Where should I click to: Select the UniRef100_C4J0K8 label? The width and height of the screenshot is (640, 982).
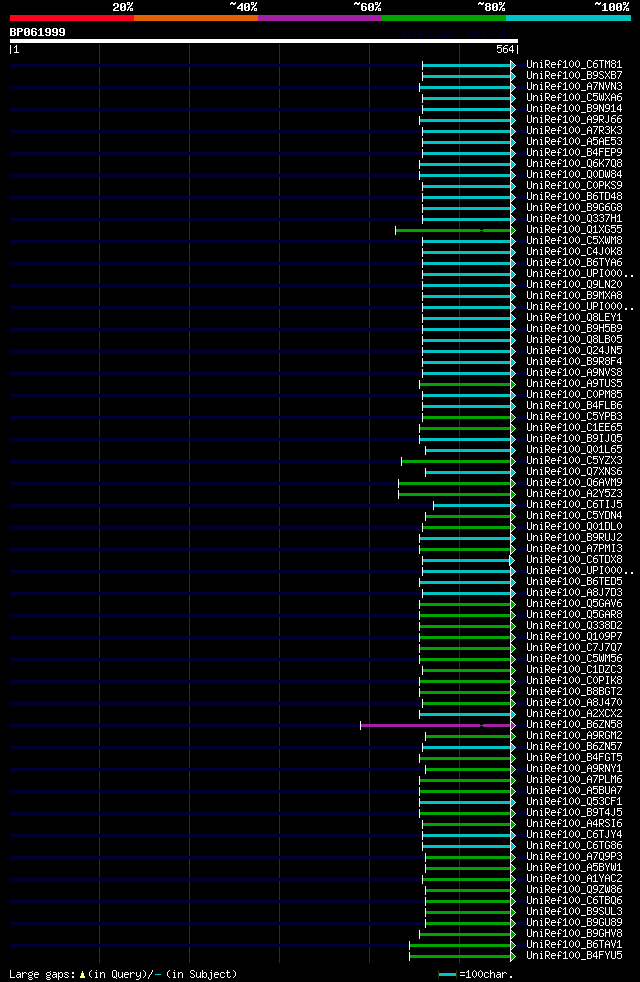tap(574, 252)
